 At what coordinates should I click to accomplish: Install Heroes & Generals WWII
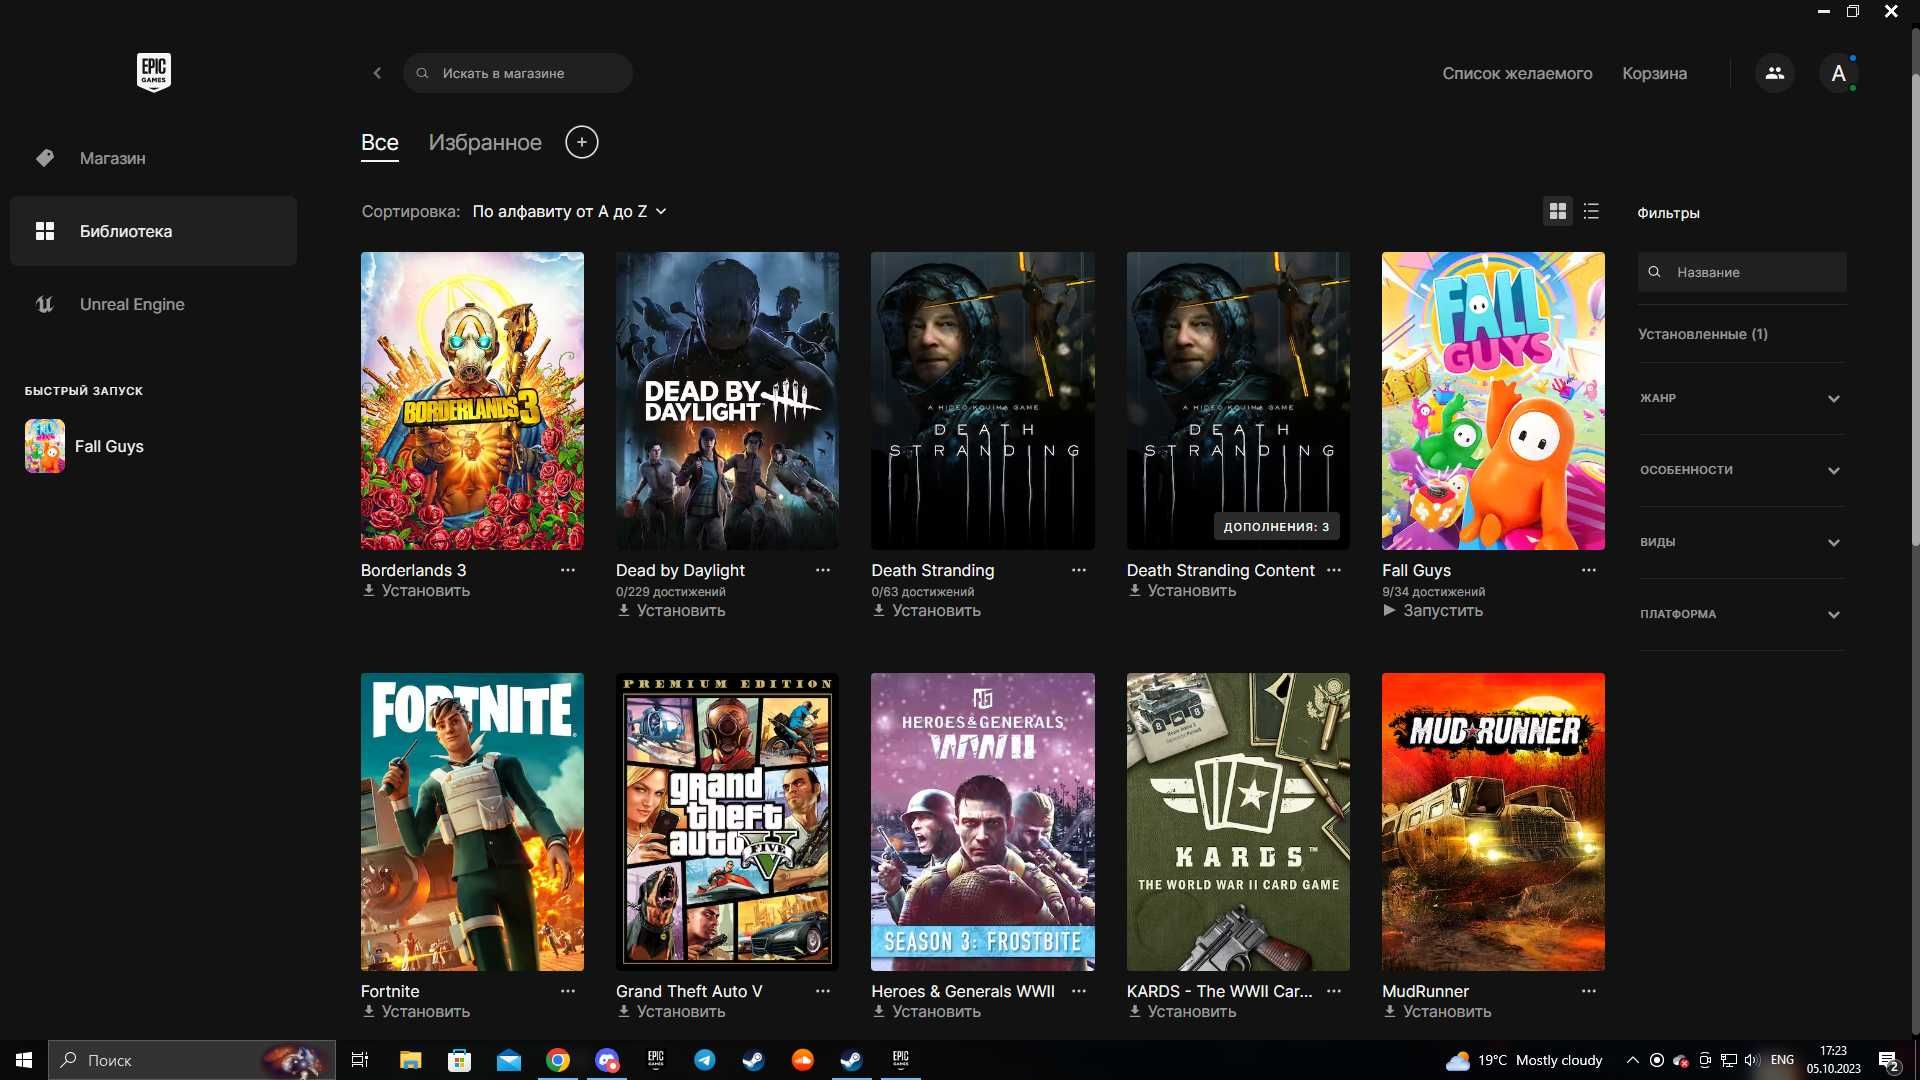tap(927, 1012)
